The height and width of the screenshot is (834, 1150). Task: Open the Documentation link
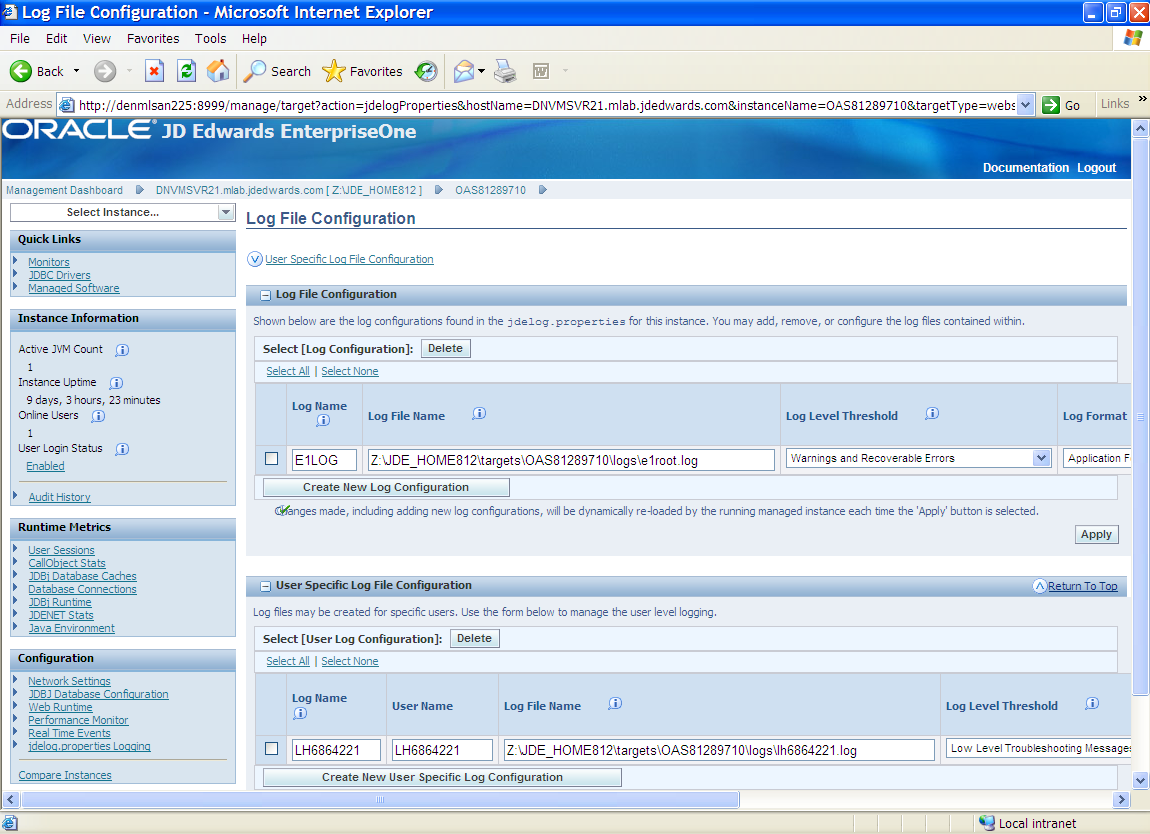click(x=1025, y=168)
